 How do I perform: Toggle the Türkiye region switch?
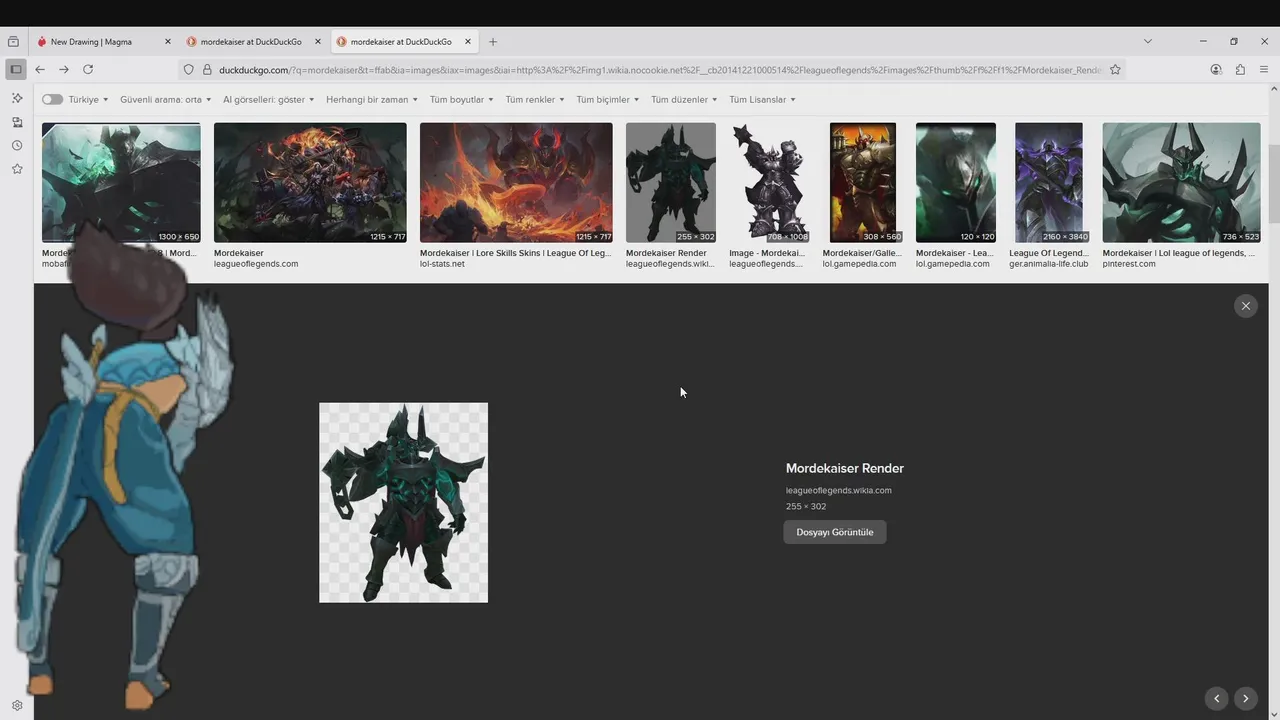tap(52, 100)
